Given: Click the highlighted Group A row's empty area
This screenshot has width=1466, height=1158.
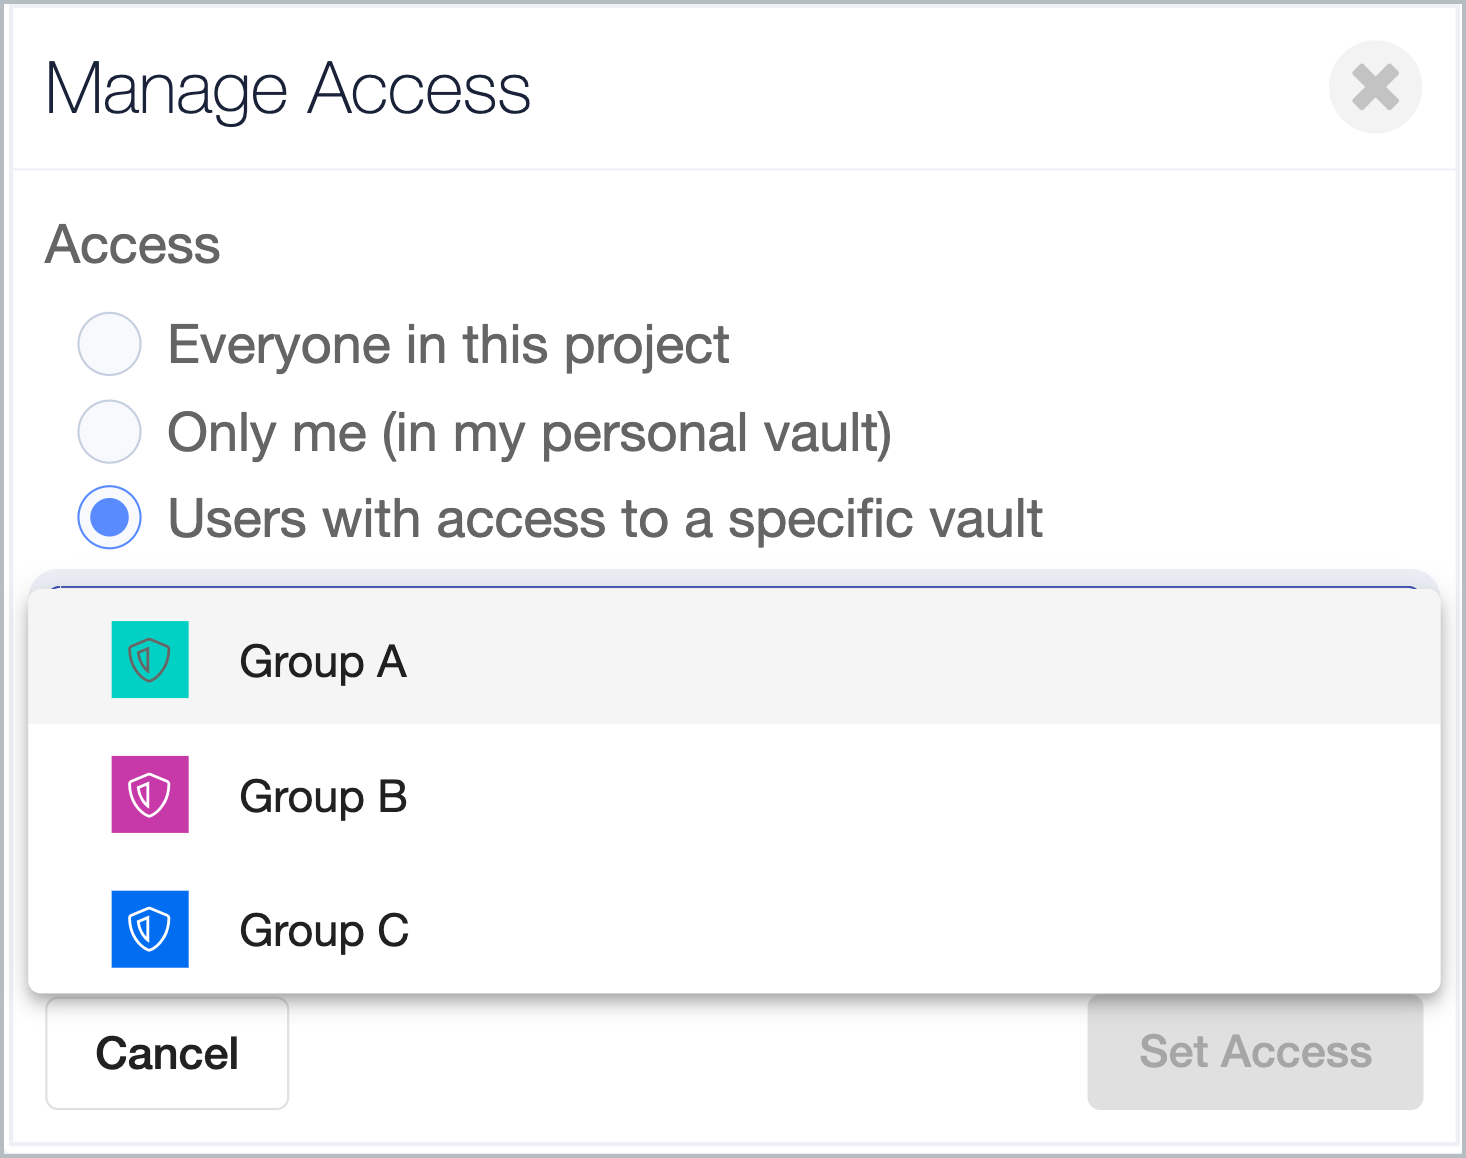Looking at the screenshot, I should [900, 660].
